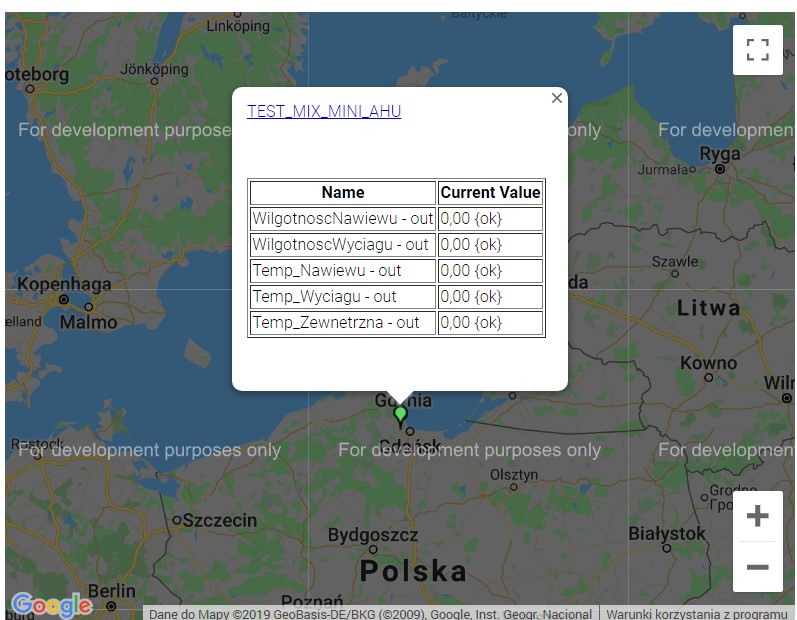Click the Temp_Zewnetrzna current value cell
Screen dimensions: 797x620
(490, 323)
